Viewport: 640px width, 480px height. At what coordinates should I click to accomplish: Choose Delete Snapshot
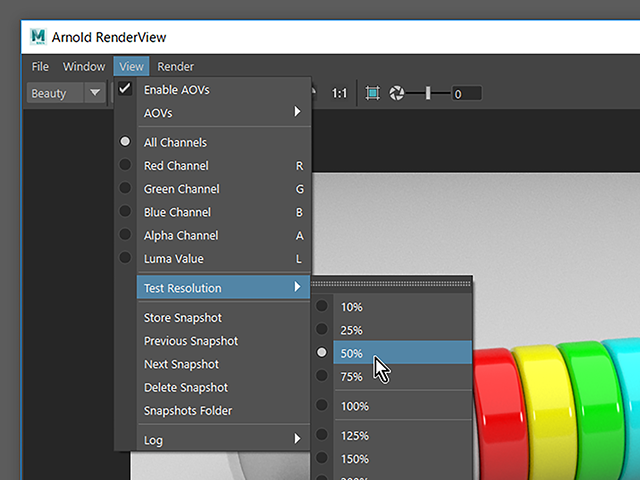224,387
